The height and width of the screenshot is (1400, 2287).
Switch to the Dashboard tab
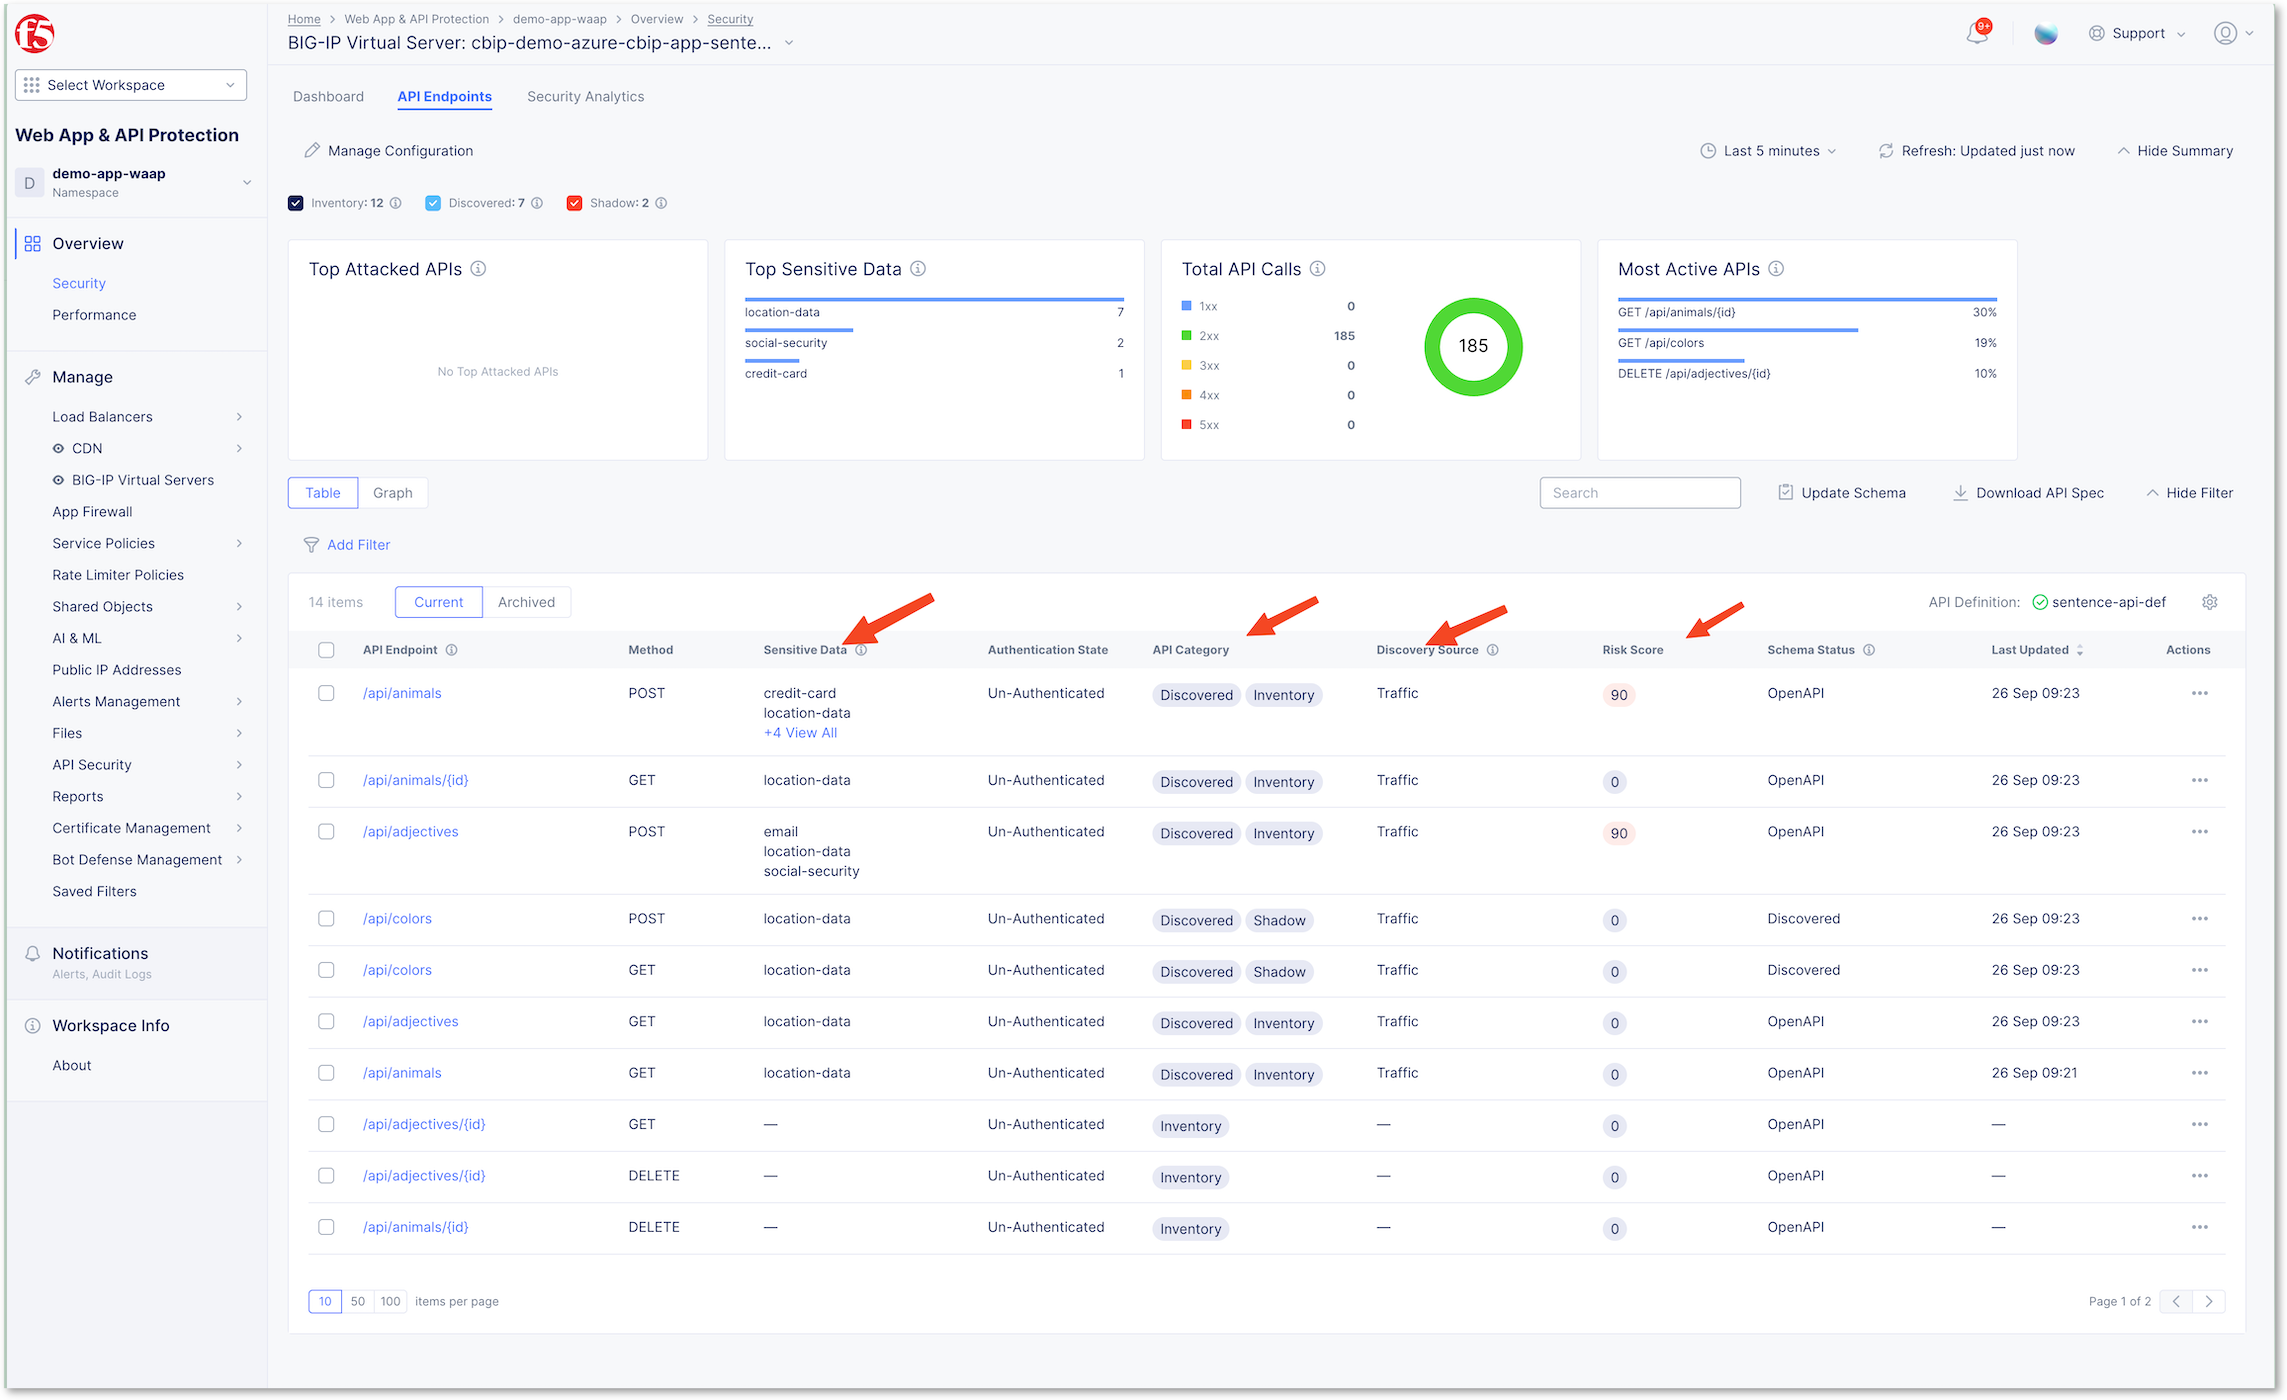tap(328, 97)
